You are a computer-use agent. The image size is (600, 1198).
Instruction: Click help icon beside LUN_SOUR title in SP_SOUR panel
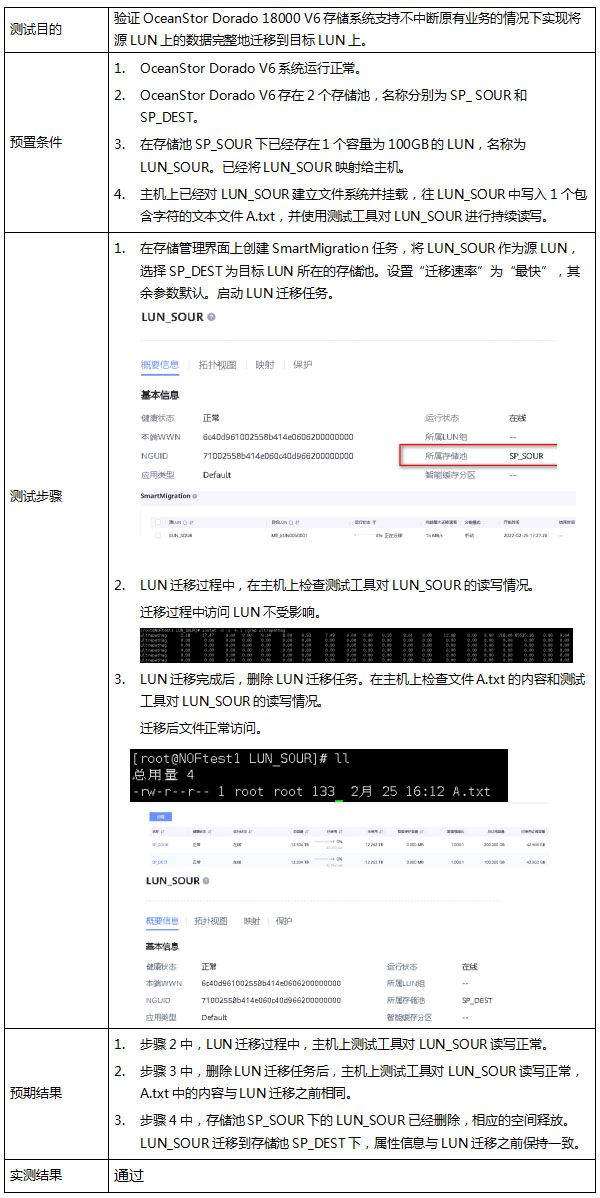coord(211,317)
